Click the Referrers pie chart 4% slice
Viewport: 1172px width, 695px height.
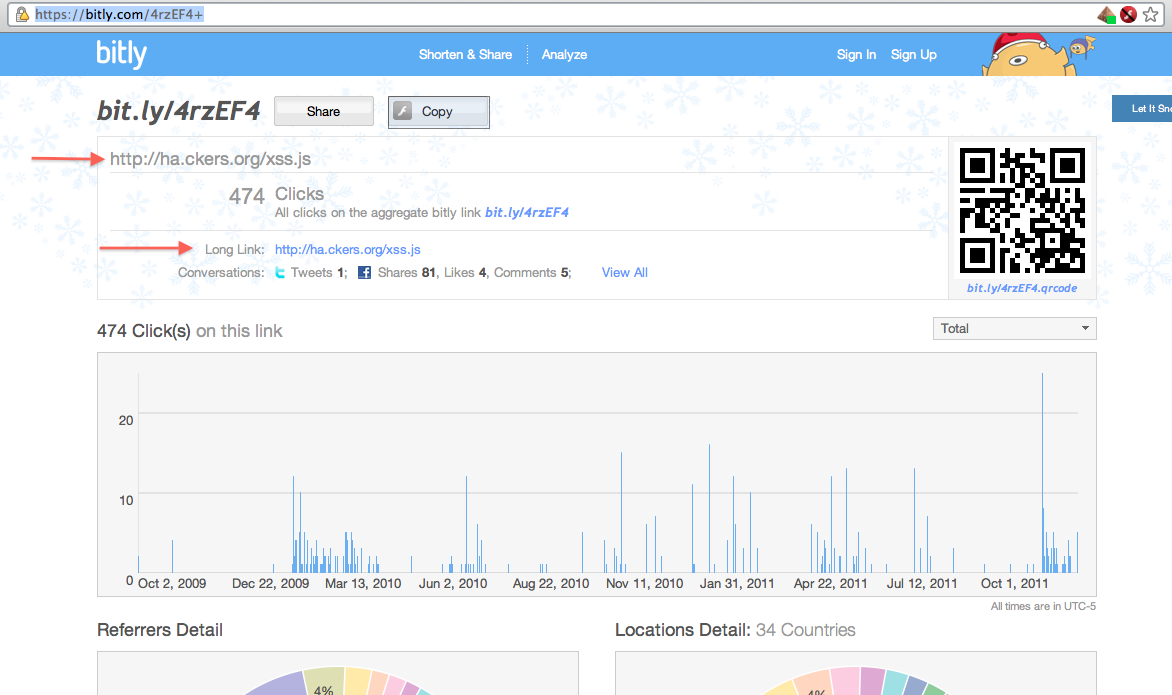[324, 682]
